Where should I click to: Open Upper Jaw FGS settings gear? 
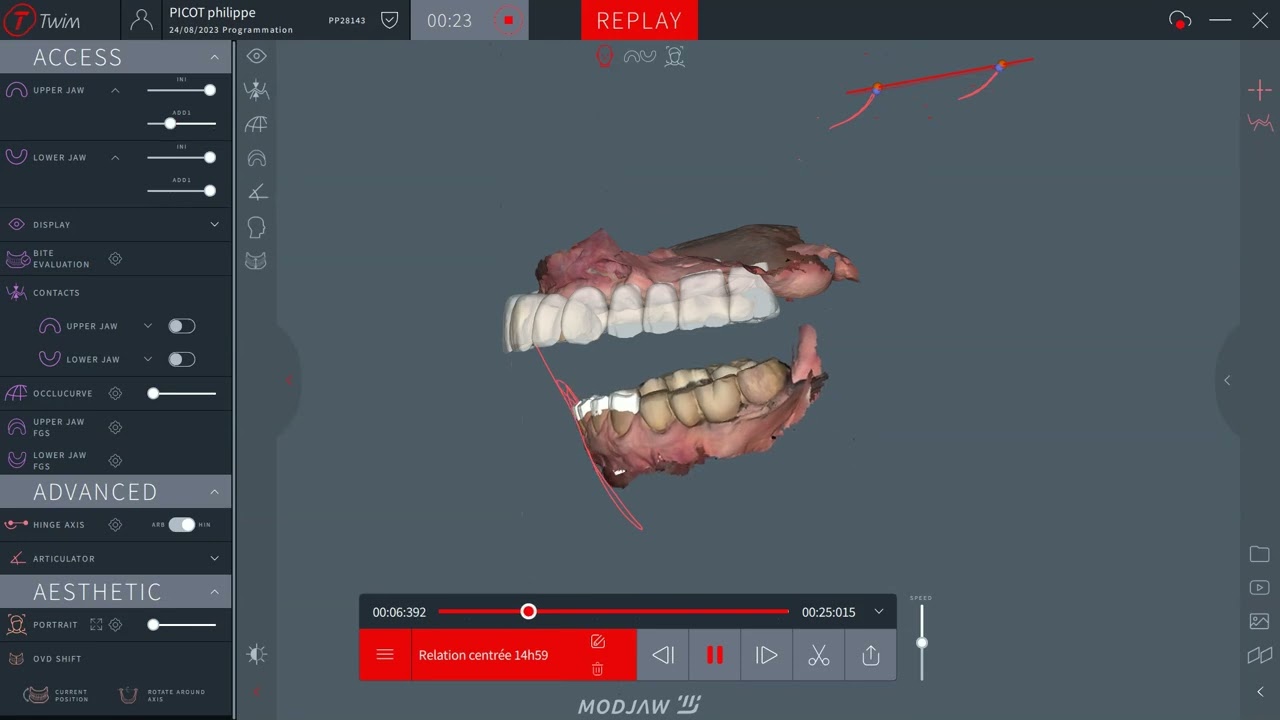115,427
